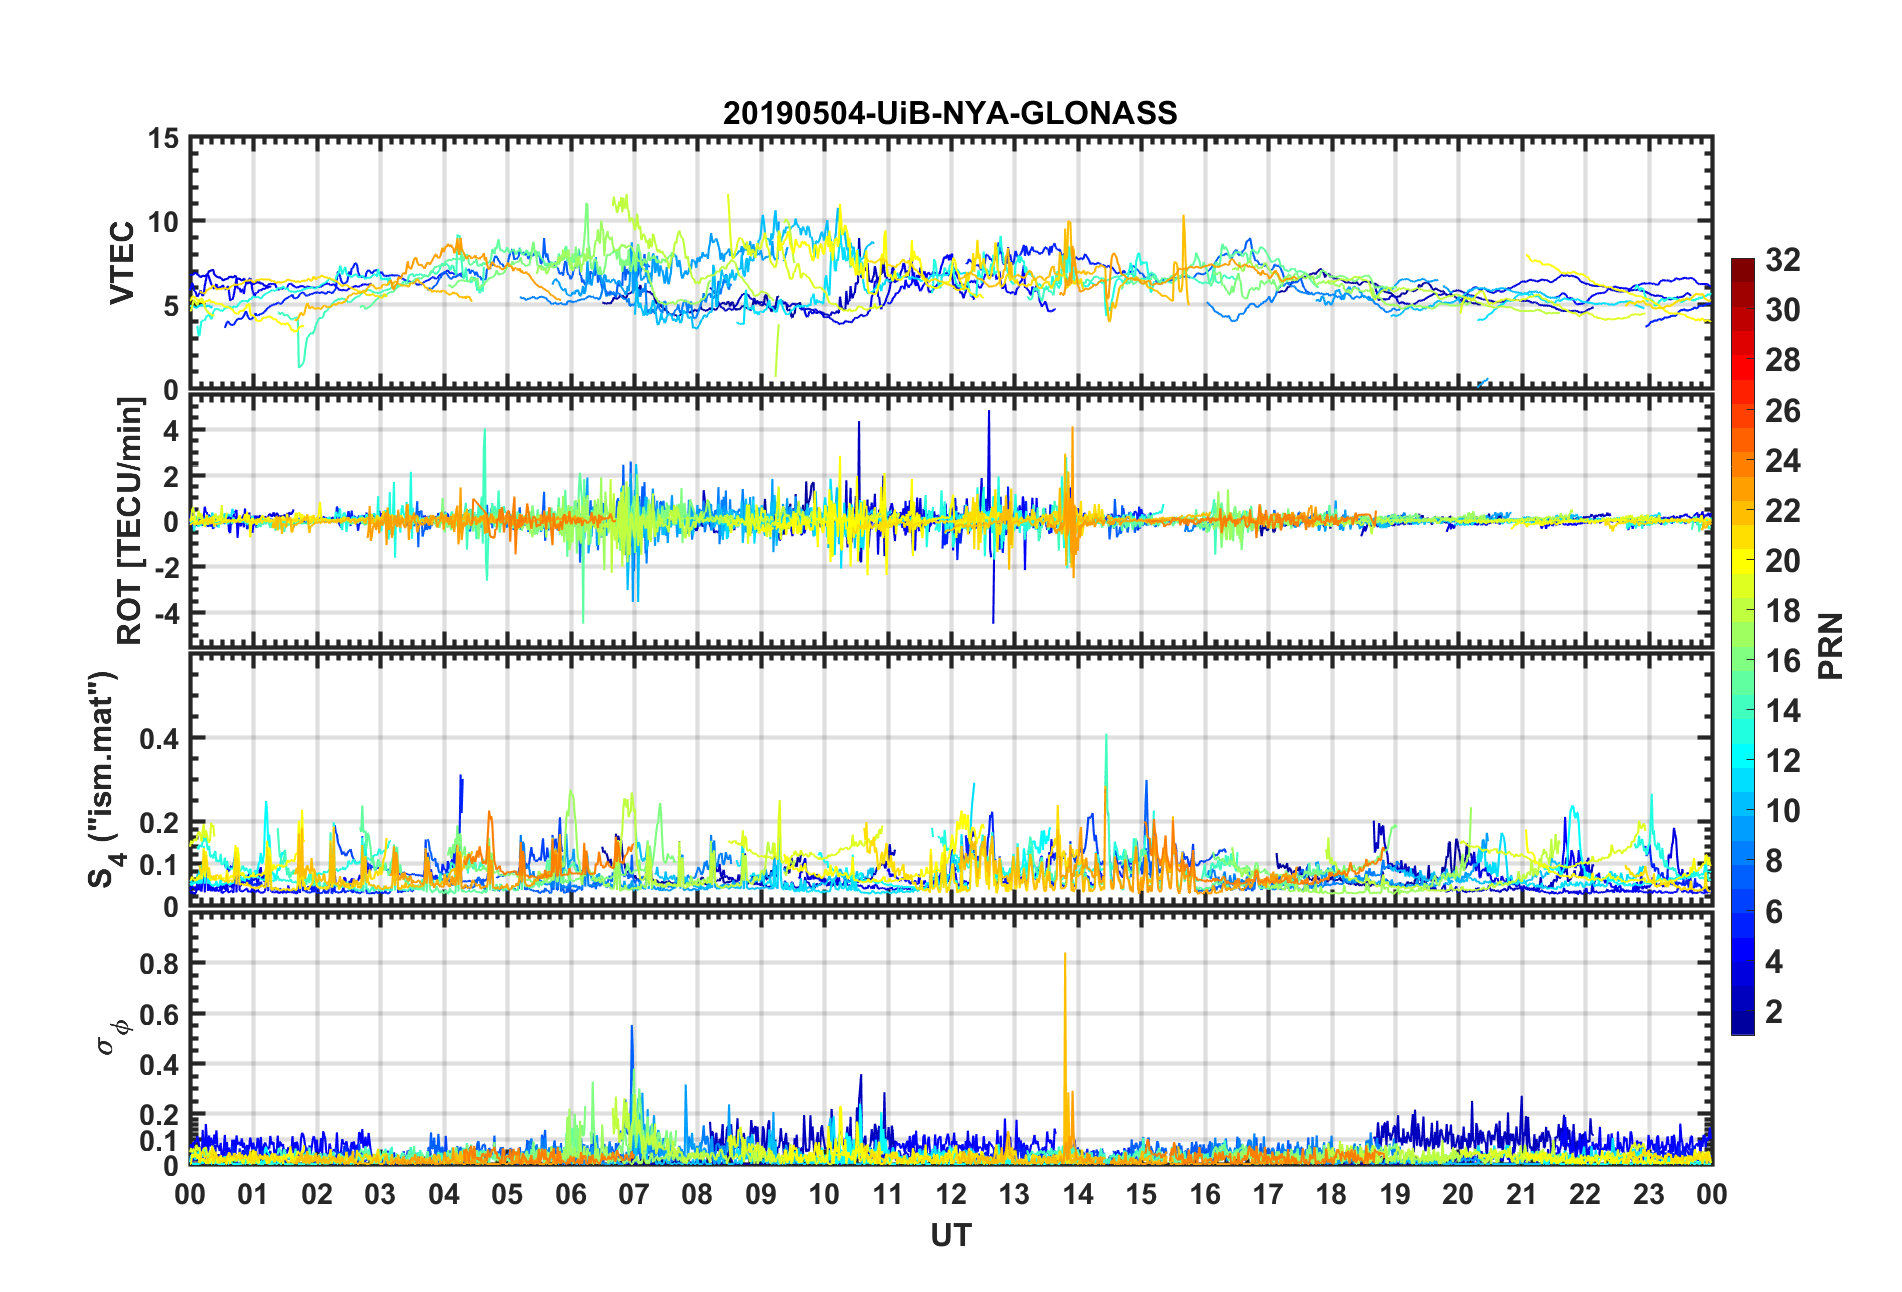
Task: Click UT axis tick label 18
Action: [1332, 1194]
